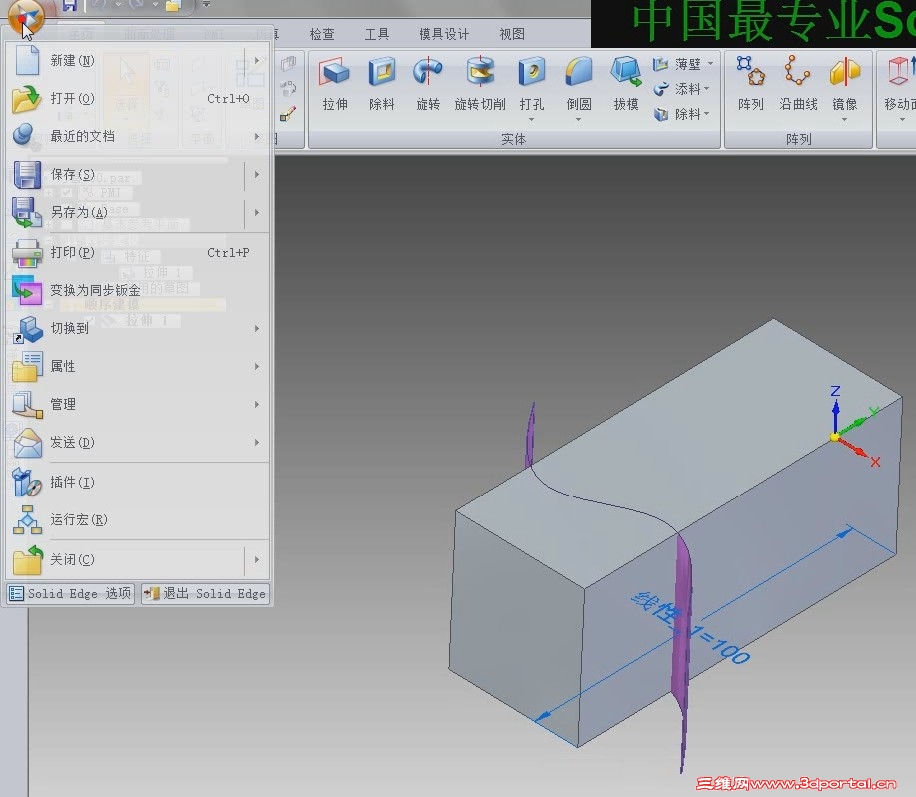Screen dimensions: 916x797
Task: Click the open folder icon beside 打开
Action: point(27,99)
